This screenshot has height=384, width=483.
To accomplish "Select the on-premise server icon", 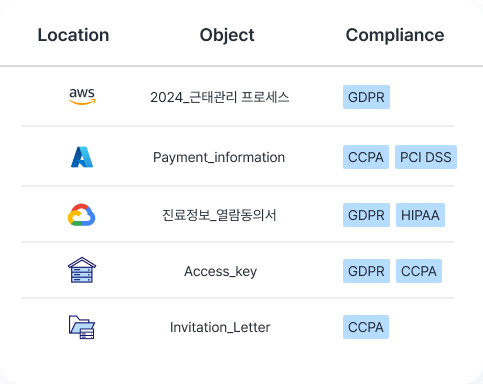I will [x=82, y=270].
